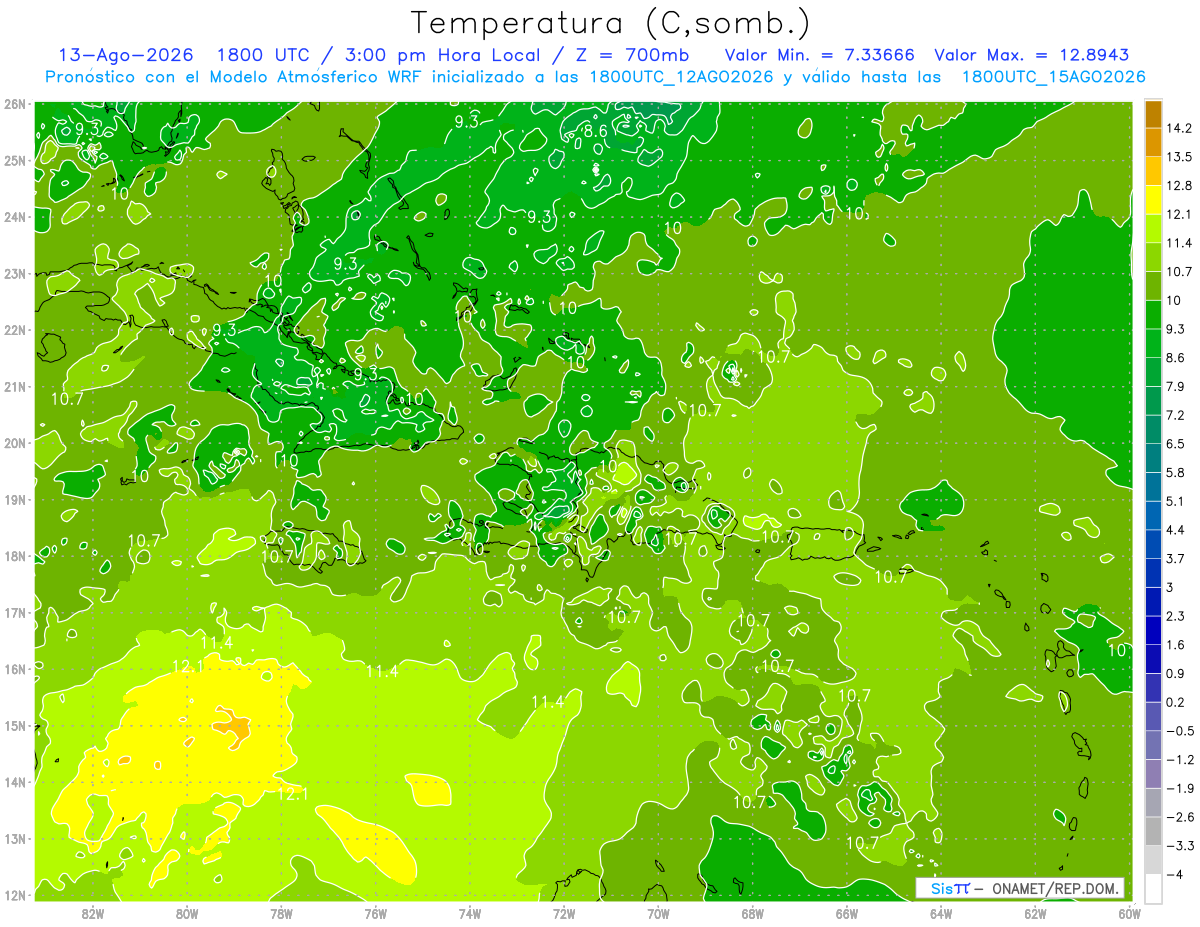Click the 76W longitude axis label
This screenshot has width=1200, height=927.
tap(375, 913)
